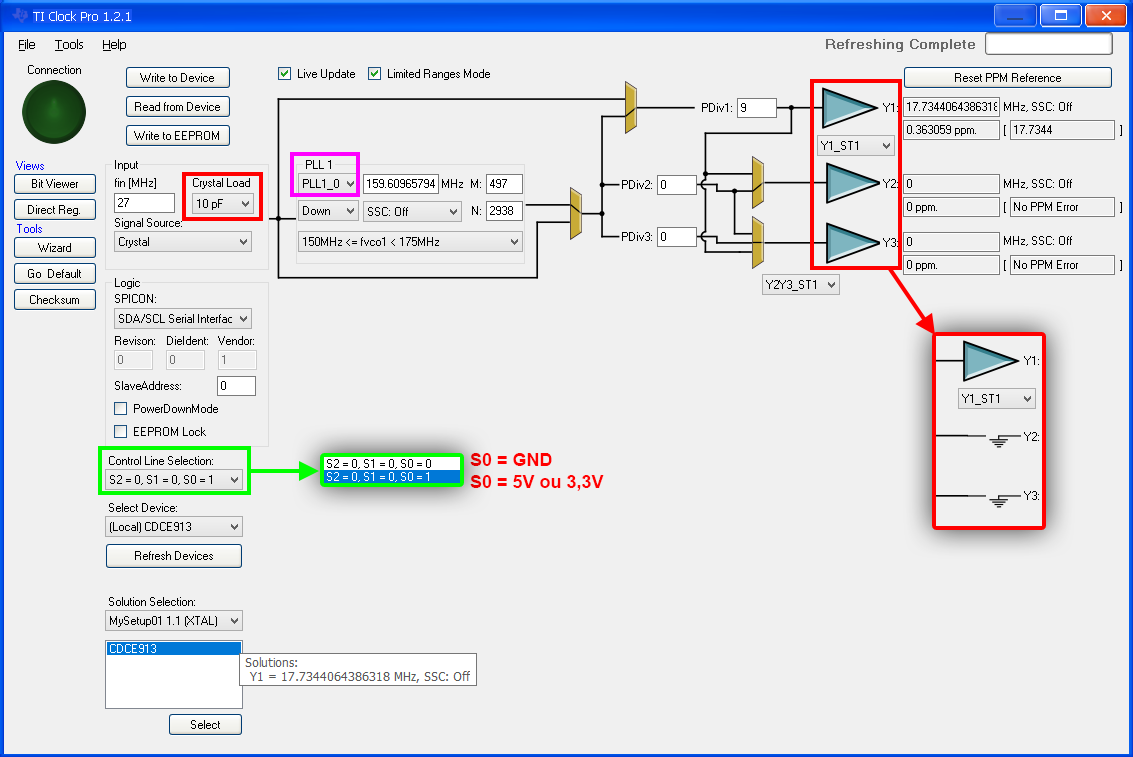Image resolution: width=1133 pixels, height=757 pixels.
Task: Open the fvco1 frequency range dropdown
Action: point(410,242)
